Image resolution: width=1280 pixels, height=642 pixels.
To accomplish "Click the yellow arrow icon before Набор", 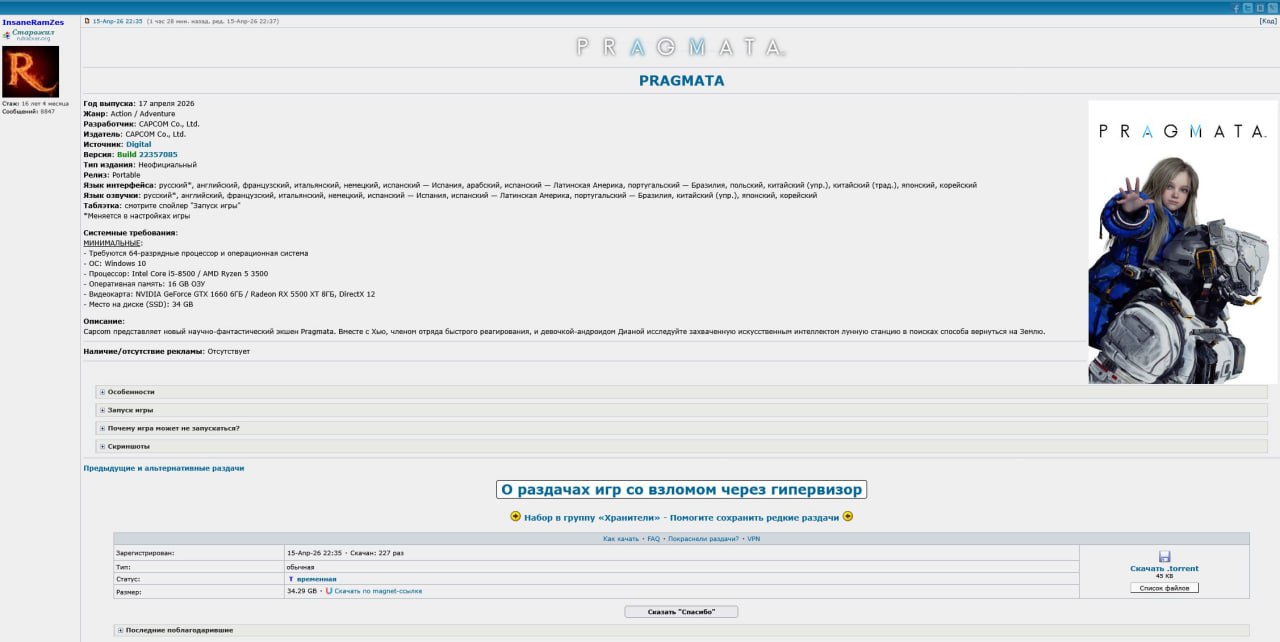I will coord(516,517).
